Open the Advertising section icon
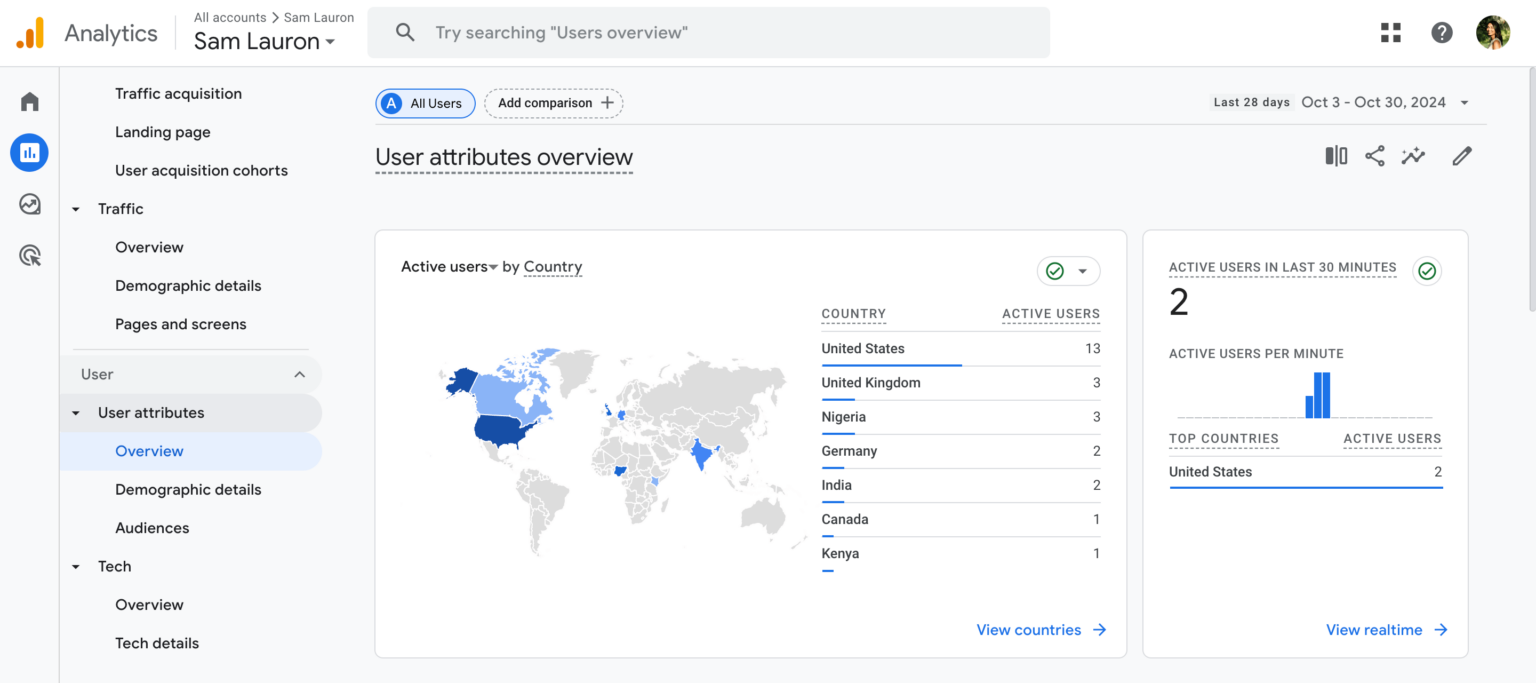The width and height of the screenshot is (1536, 683). (29, 255)
